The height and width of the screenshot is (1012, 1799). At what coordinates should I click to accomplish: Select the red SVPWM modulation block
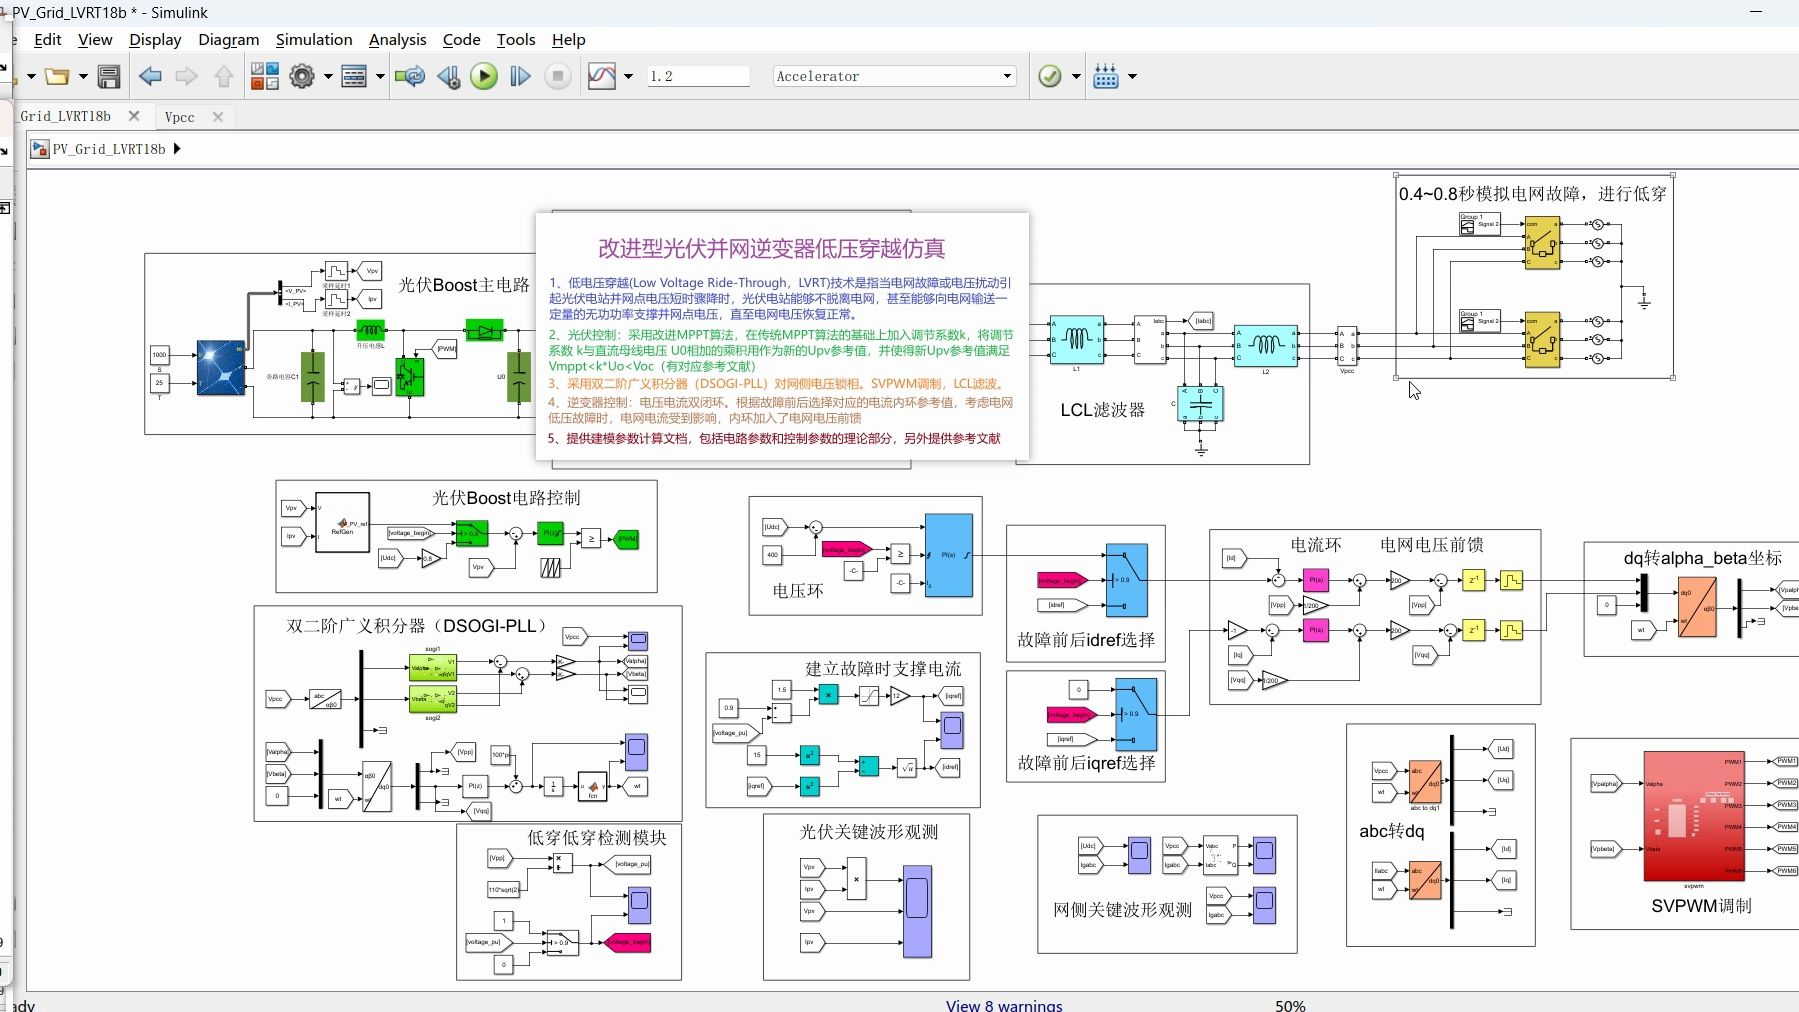coord(1694,816)
